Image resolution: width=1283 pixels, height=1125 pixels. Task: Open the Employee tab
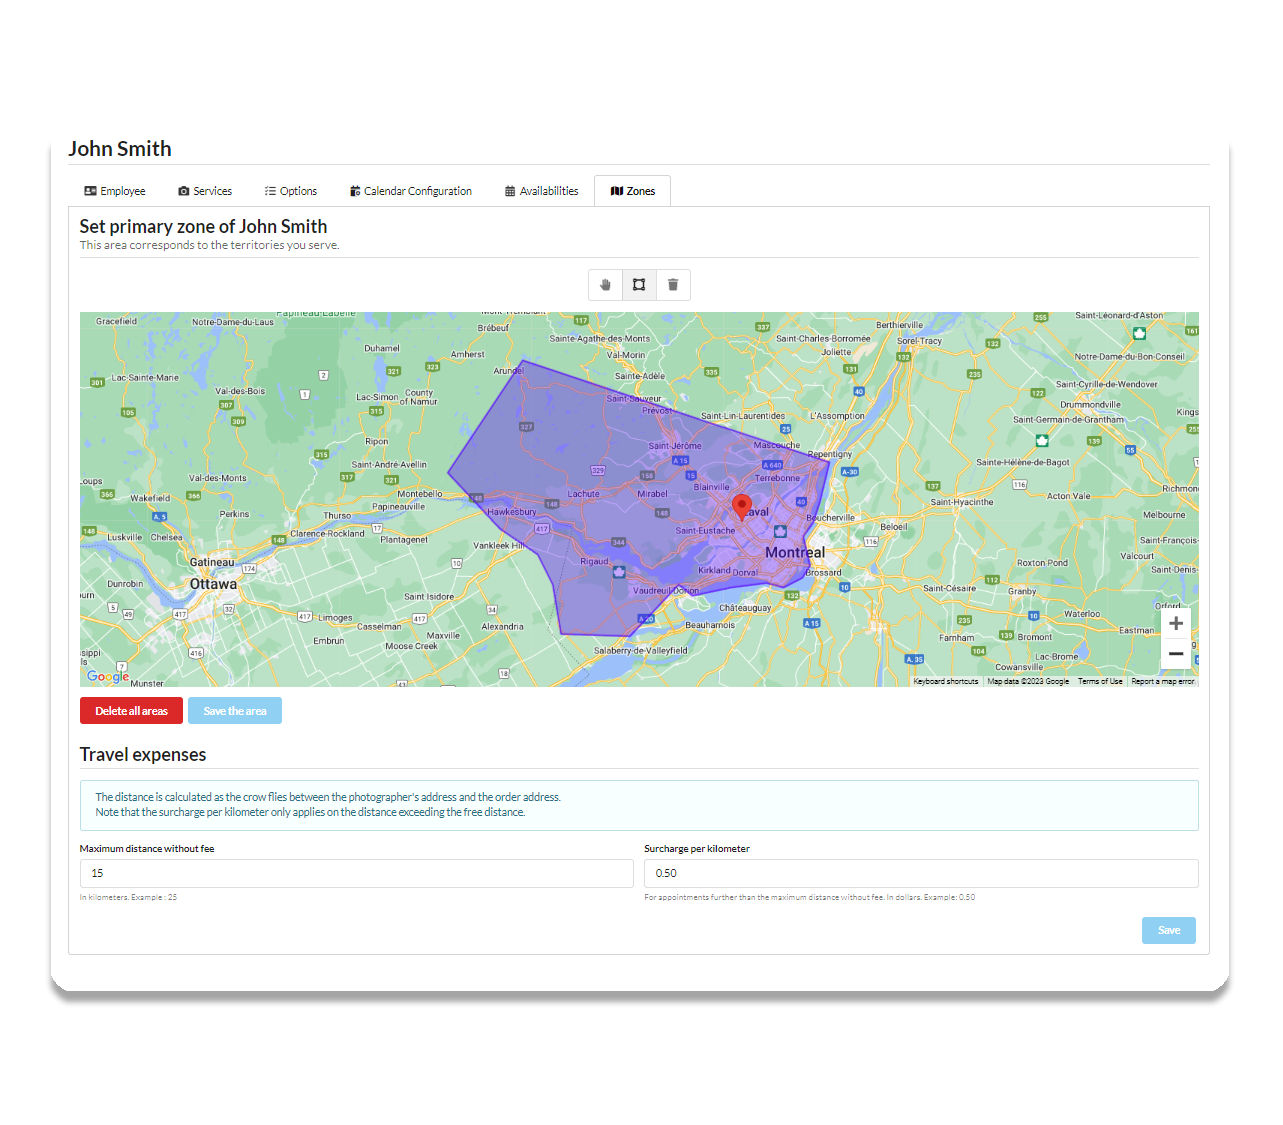115,191
